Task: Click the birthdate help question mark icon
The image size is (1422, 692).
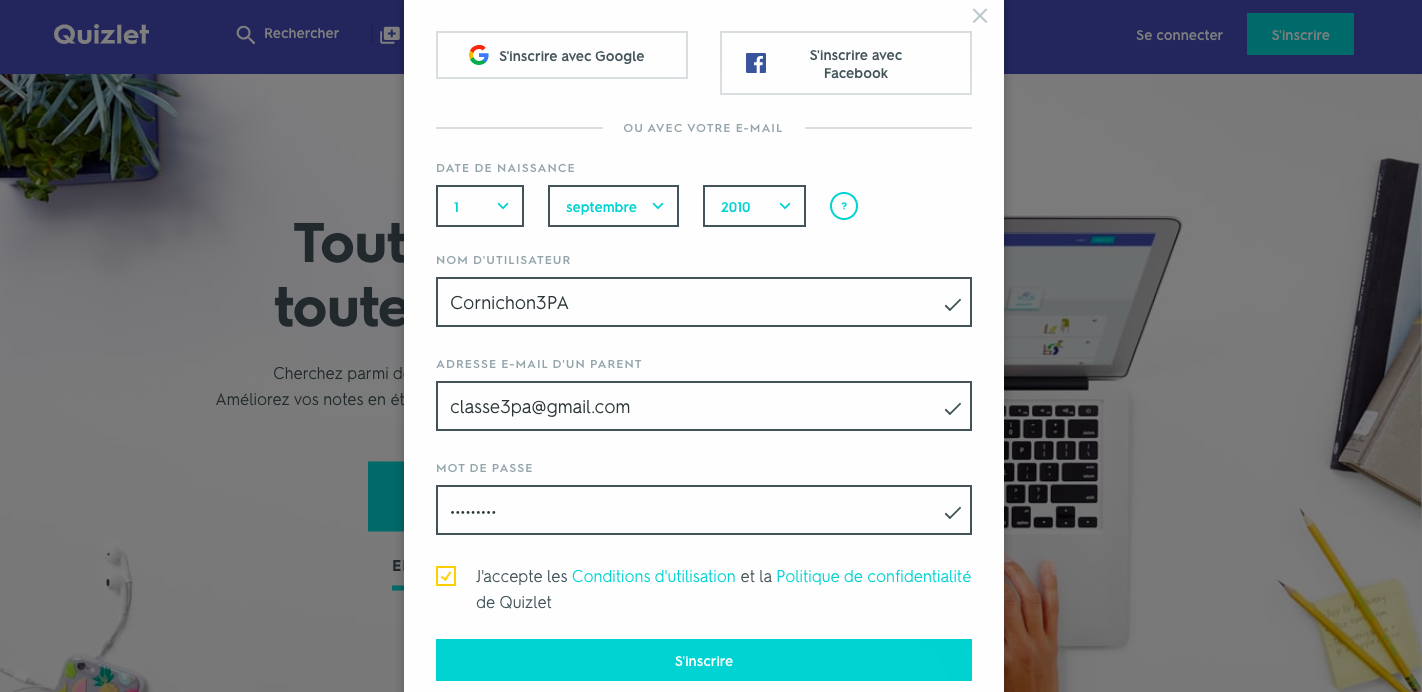Action: click(844, 207)
